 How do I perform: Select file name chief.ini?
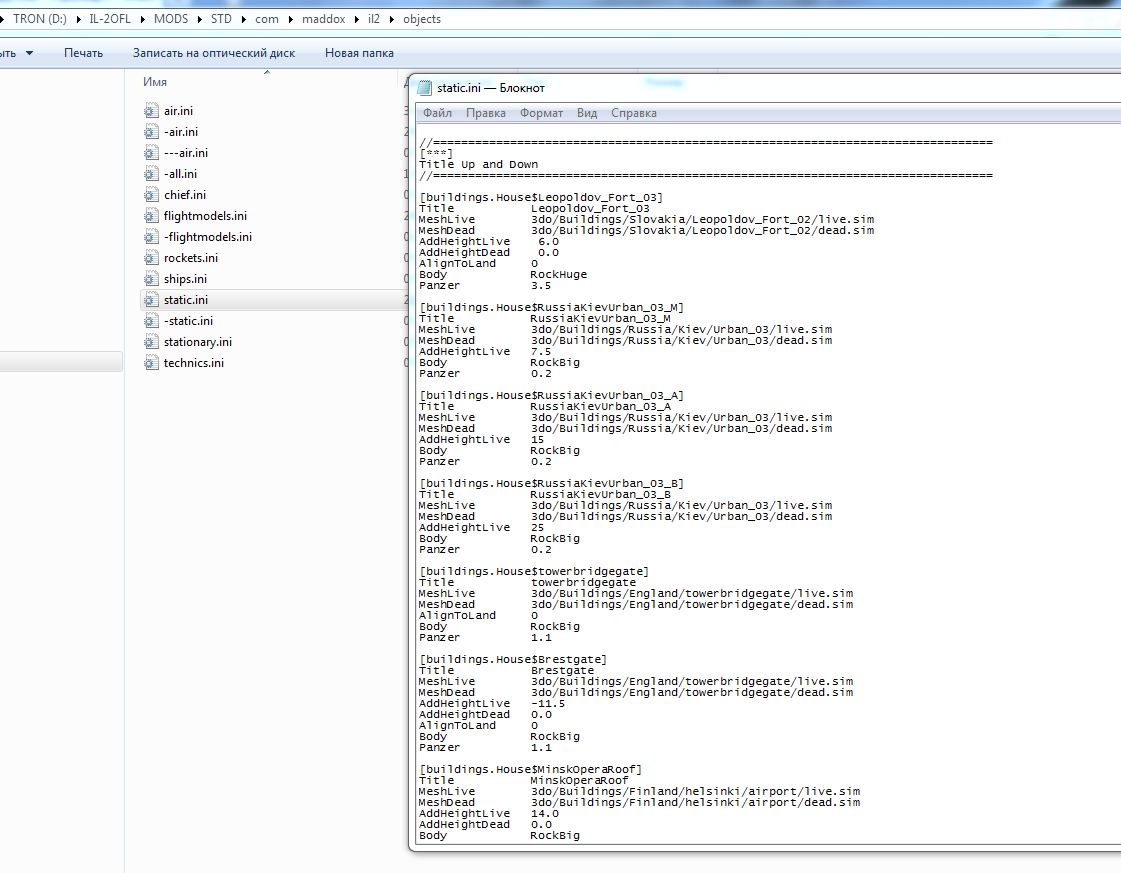184,194
